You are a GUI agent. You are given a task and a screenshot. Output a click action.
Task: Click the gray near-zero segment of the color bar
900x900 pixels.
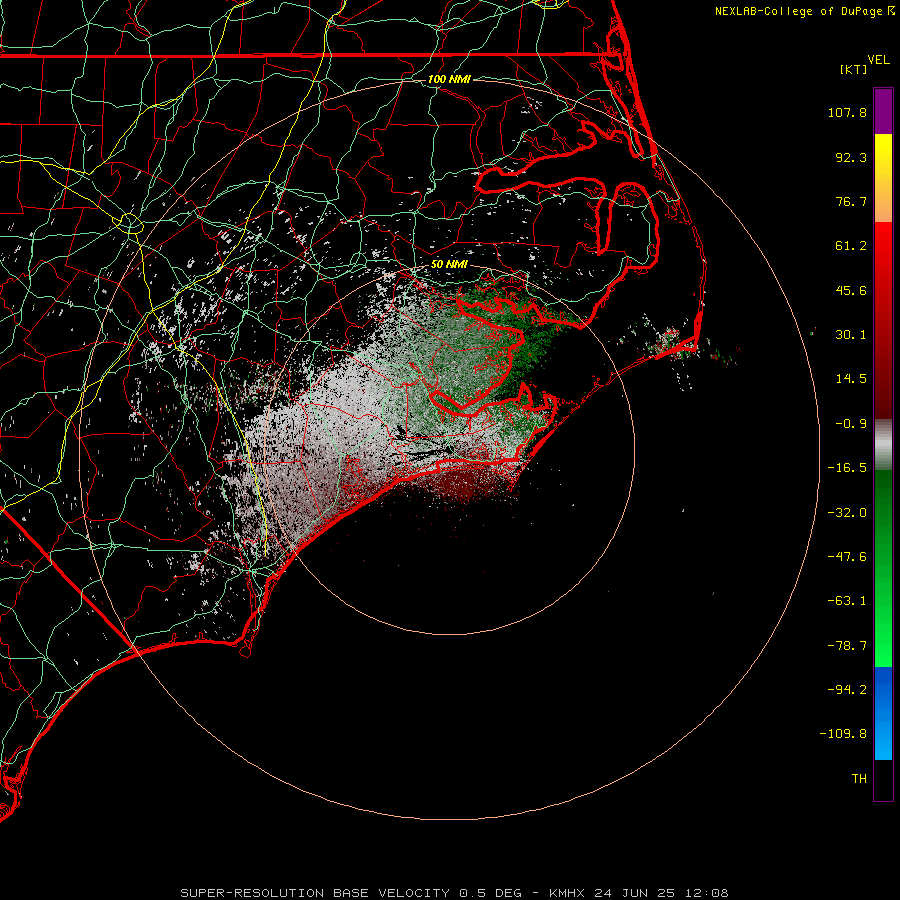(x=883, y=445)
